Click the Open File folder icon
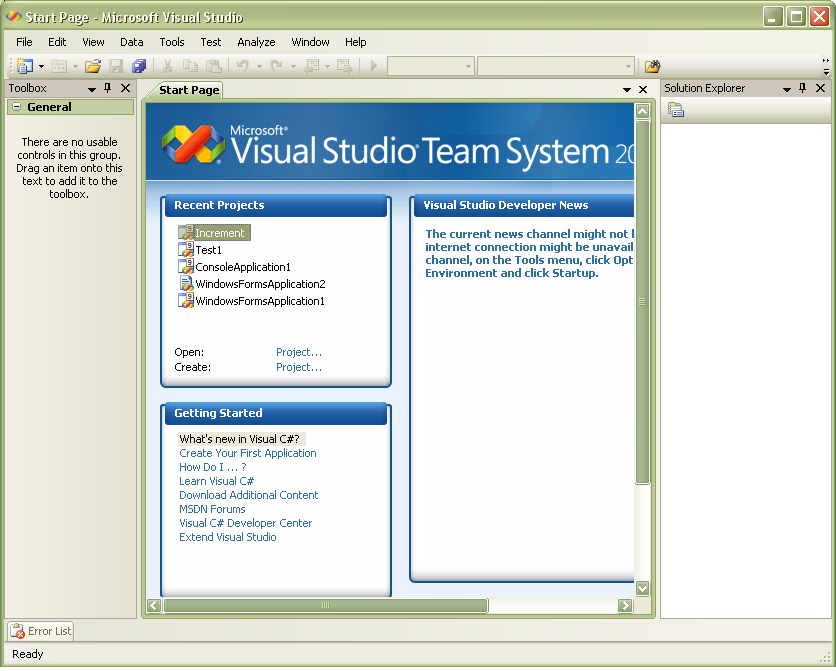 tap(93, 66)
